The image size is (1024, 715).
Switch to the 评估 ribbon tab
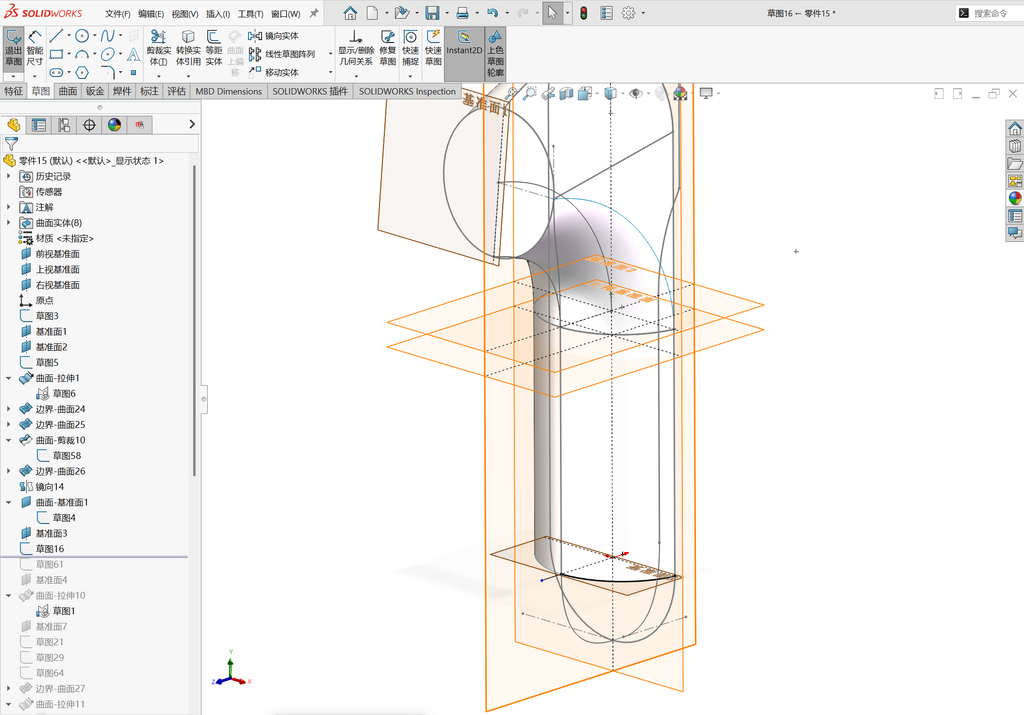click(x=176, y=91)
